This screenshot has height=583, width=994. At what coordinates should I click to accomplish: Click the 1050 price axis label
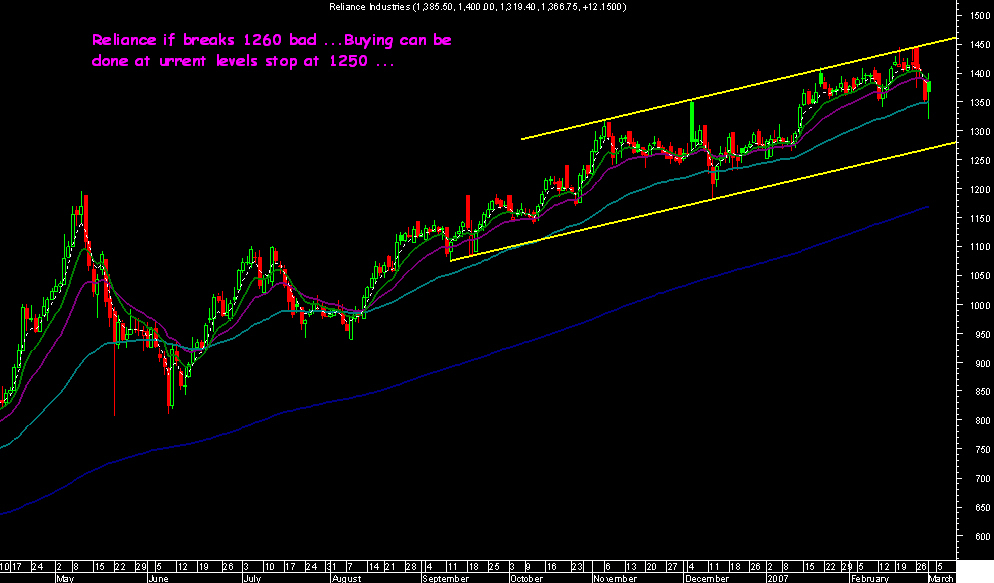pyautogui.click(x=980, y=276)
